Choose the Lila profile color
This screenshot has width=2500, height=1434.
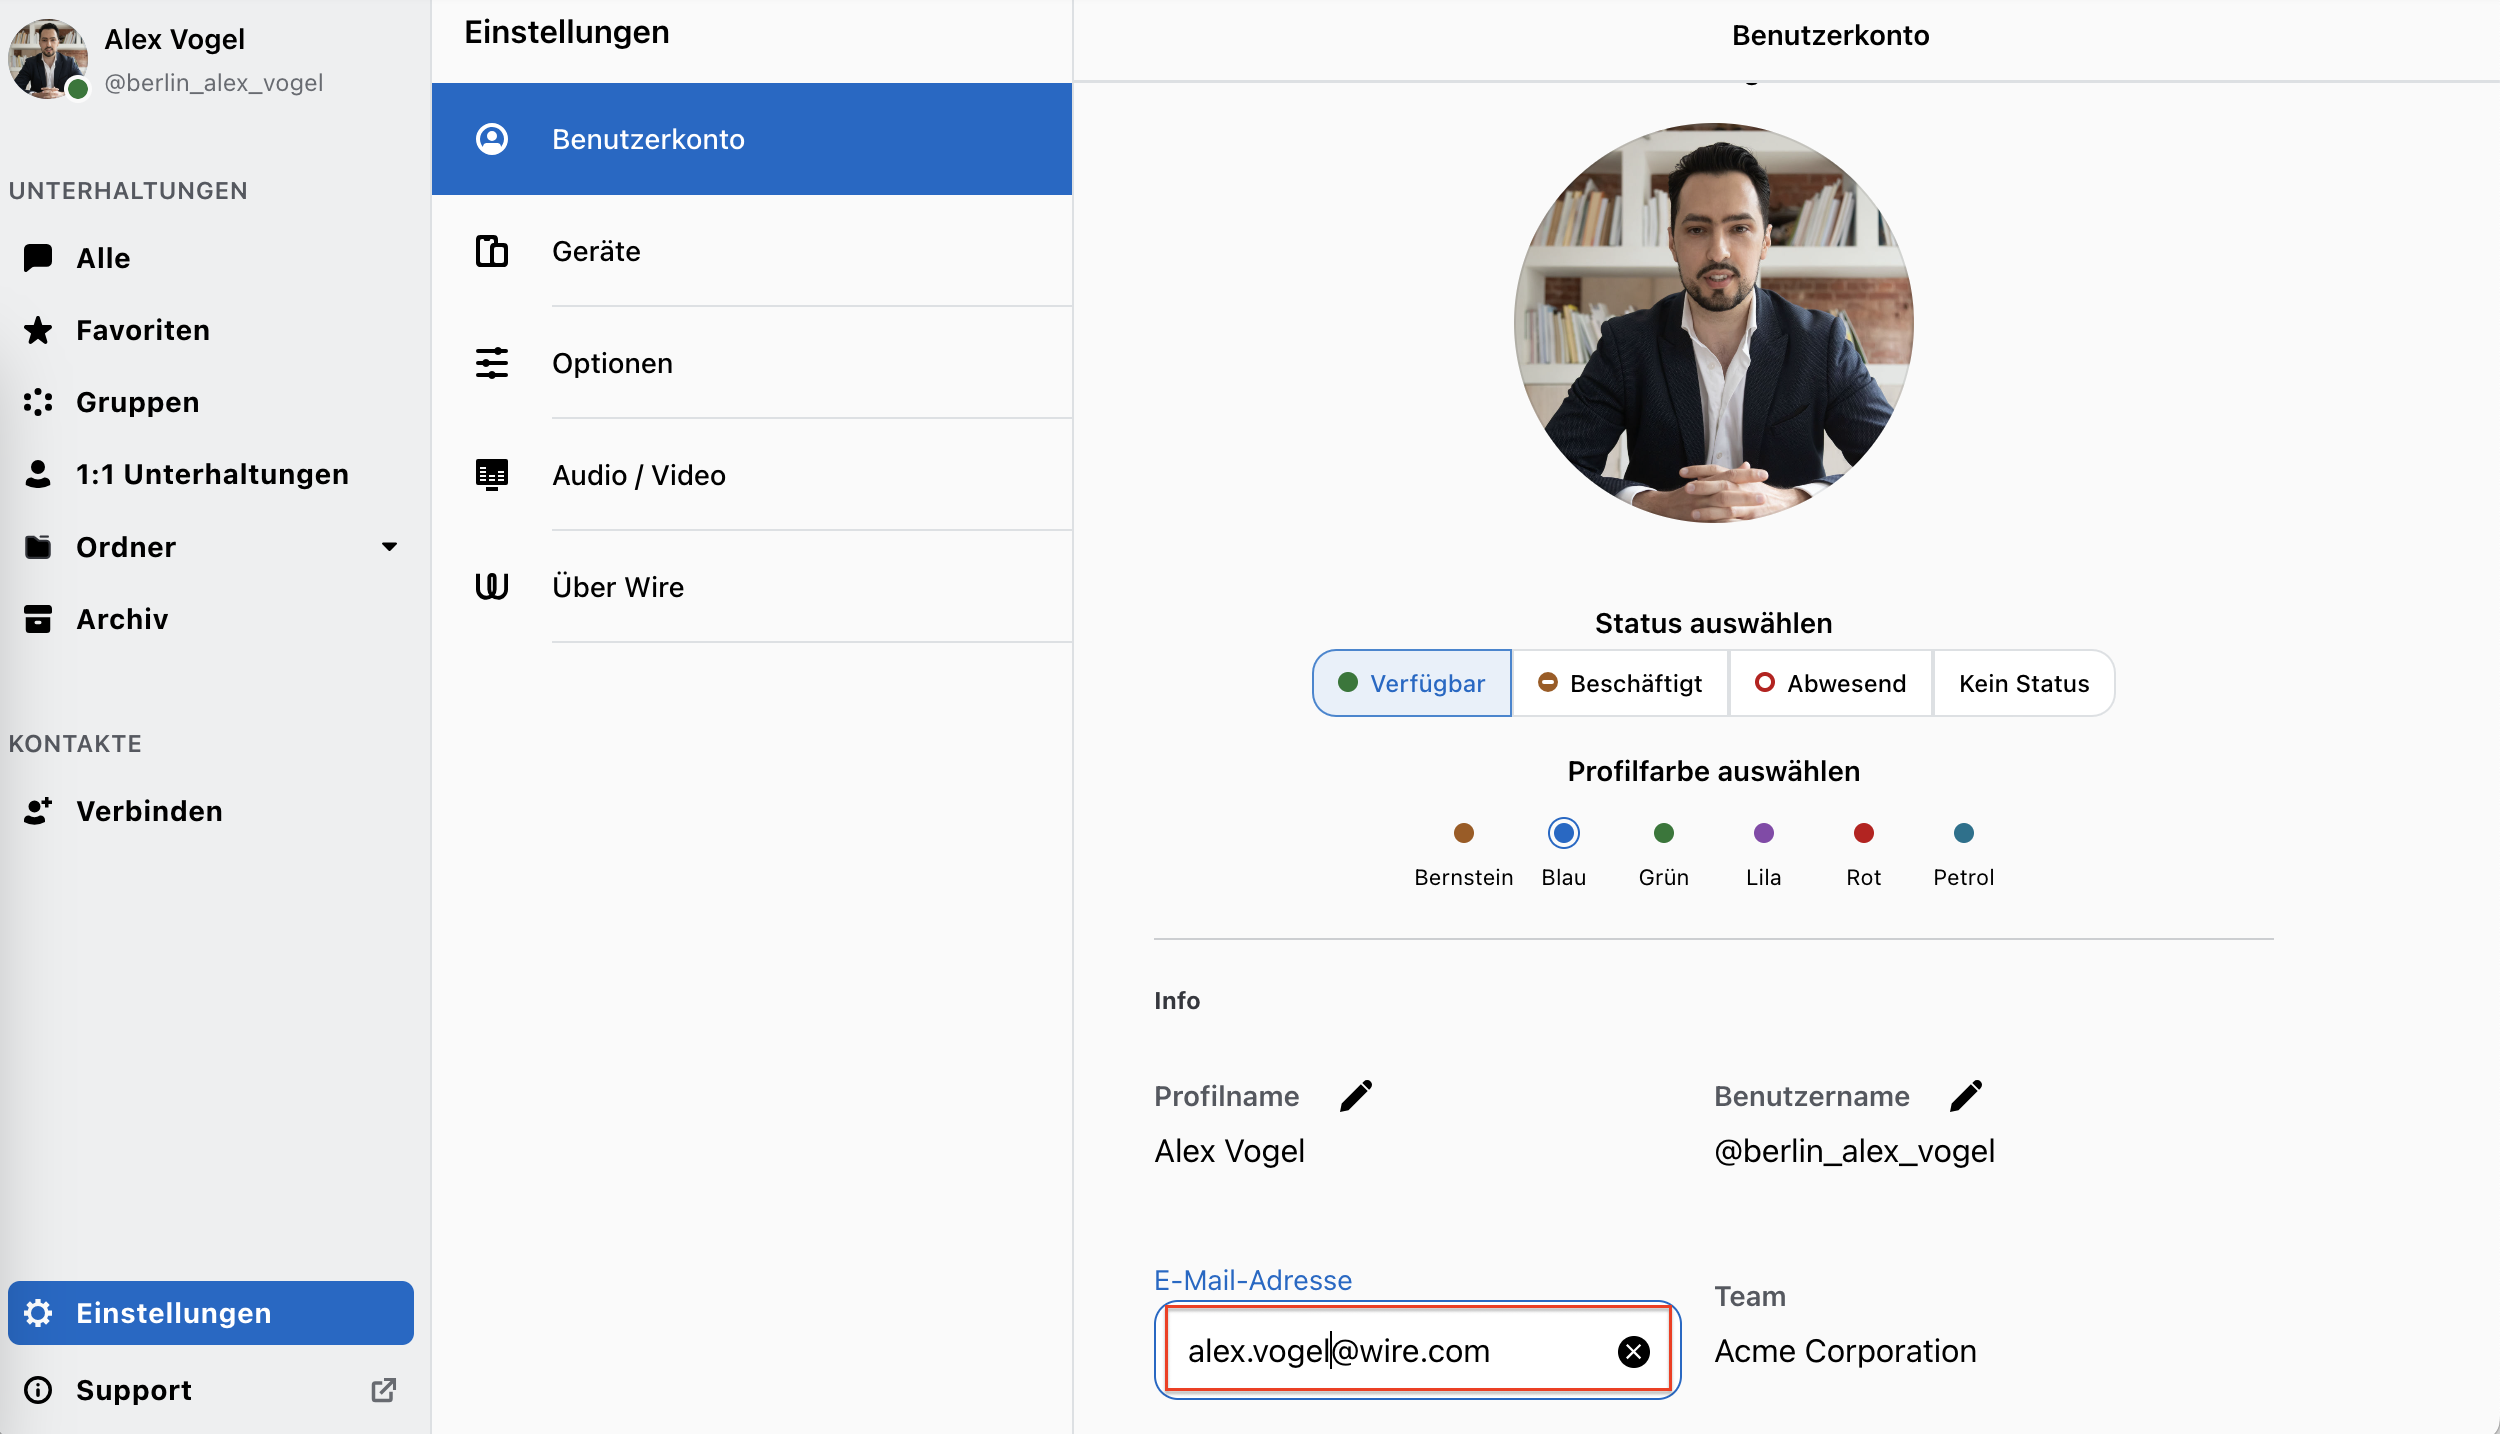point(1764,833)
